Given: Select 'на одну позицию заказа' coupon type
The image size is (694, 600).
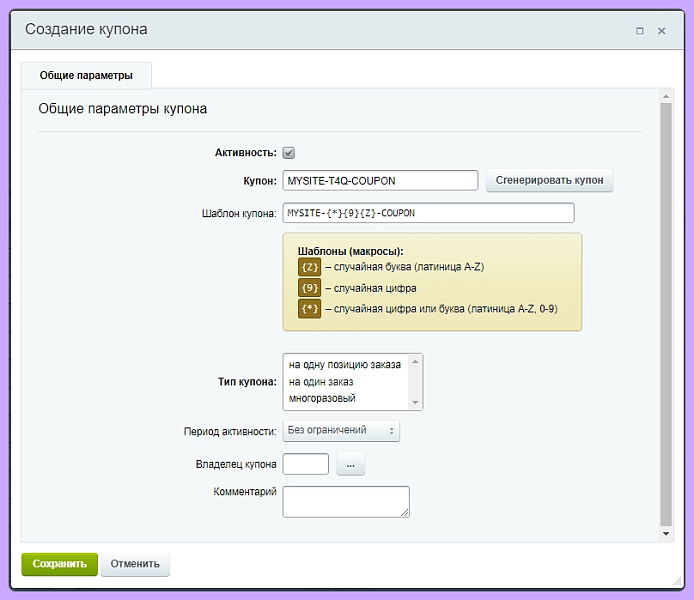Looking at the screenshot, I should 344,364.
